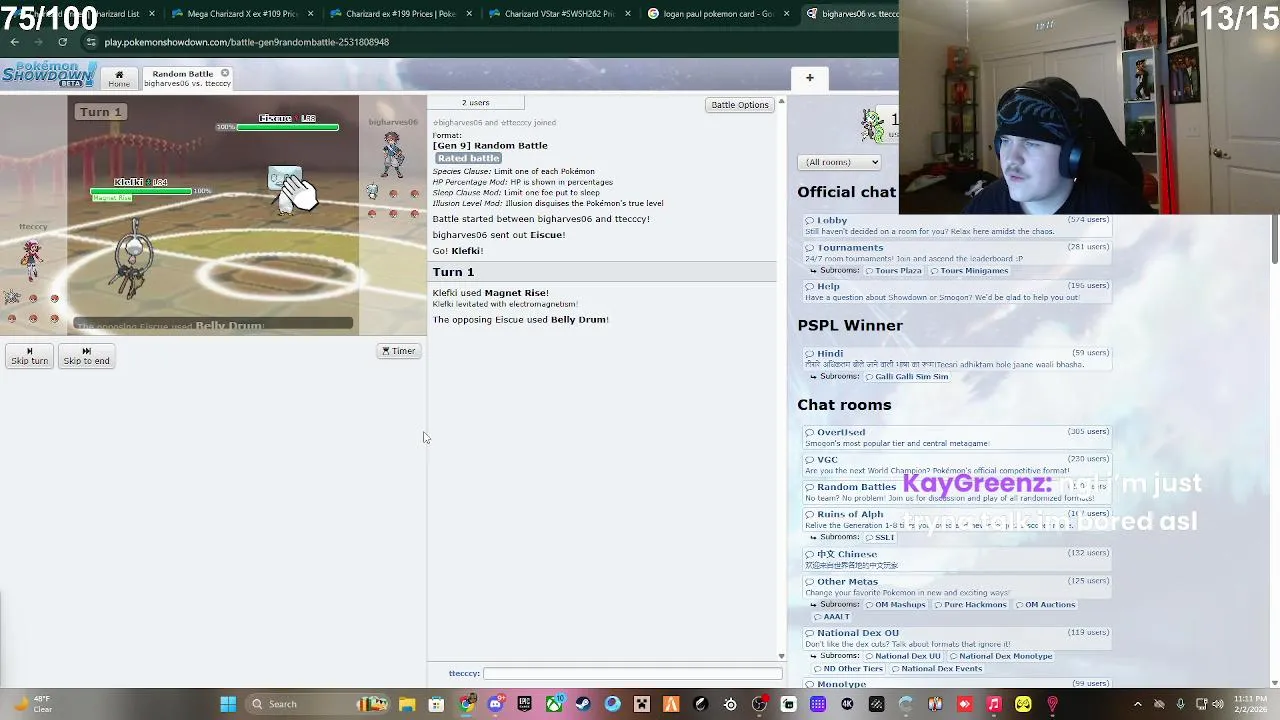Open AAA LT subroom
Viewport: 1280px width, 720px height.
click(x=830, y=617)
